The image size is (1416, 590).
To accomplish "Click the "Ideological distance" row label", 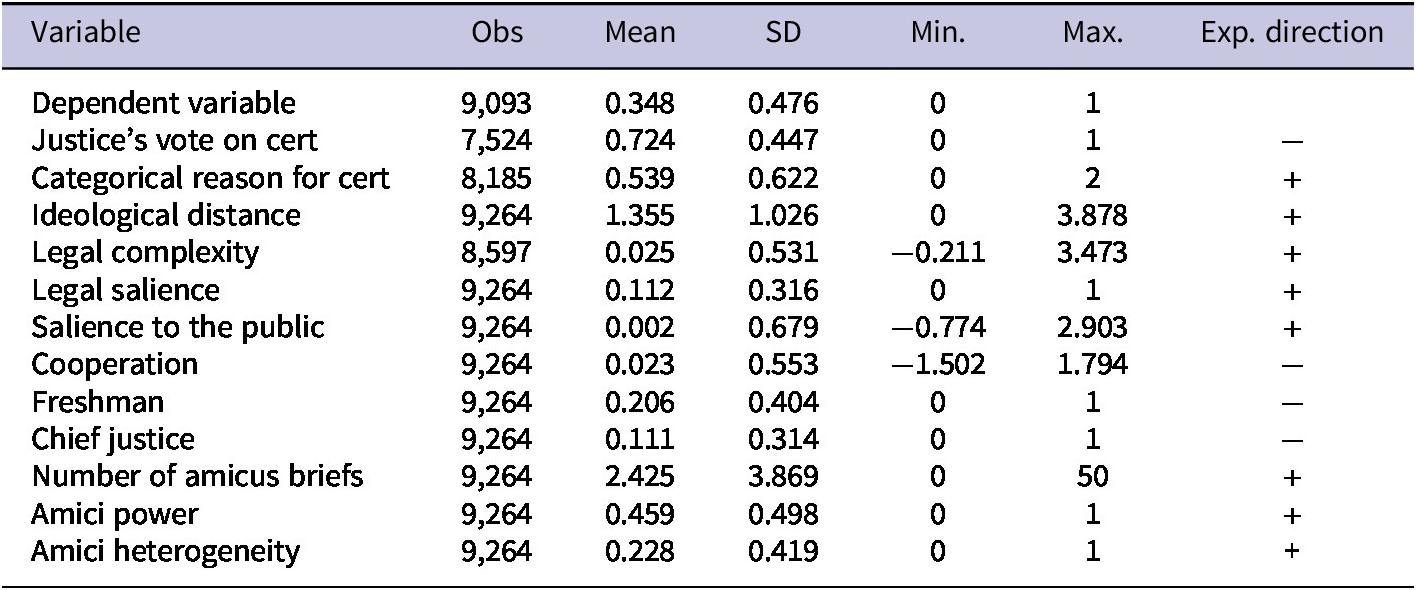I will pos(166,215).
